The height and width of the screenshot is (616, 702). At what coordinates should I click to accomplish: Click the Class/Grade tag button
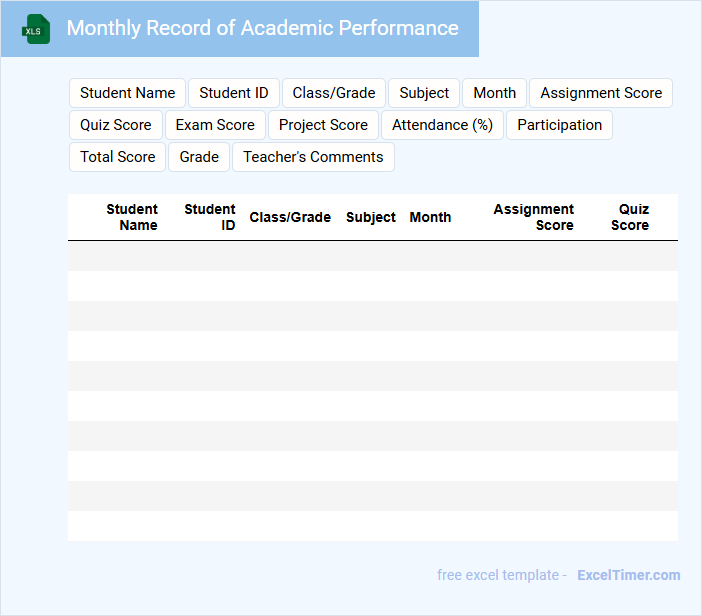(334, 93)
